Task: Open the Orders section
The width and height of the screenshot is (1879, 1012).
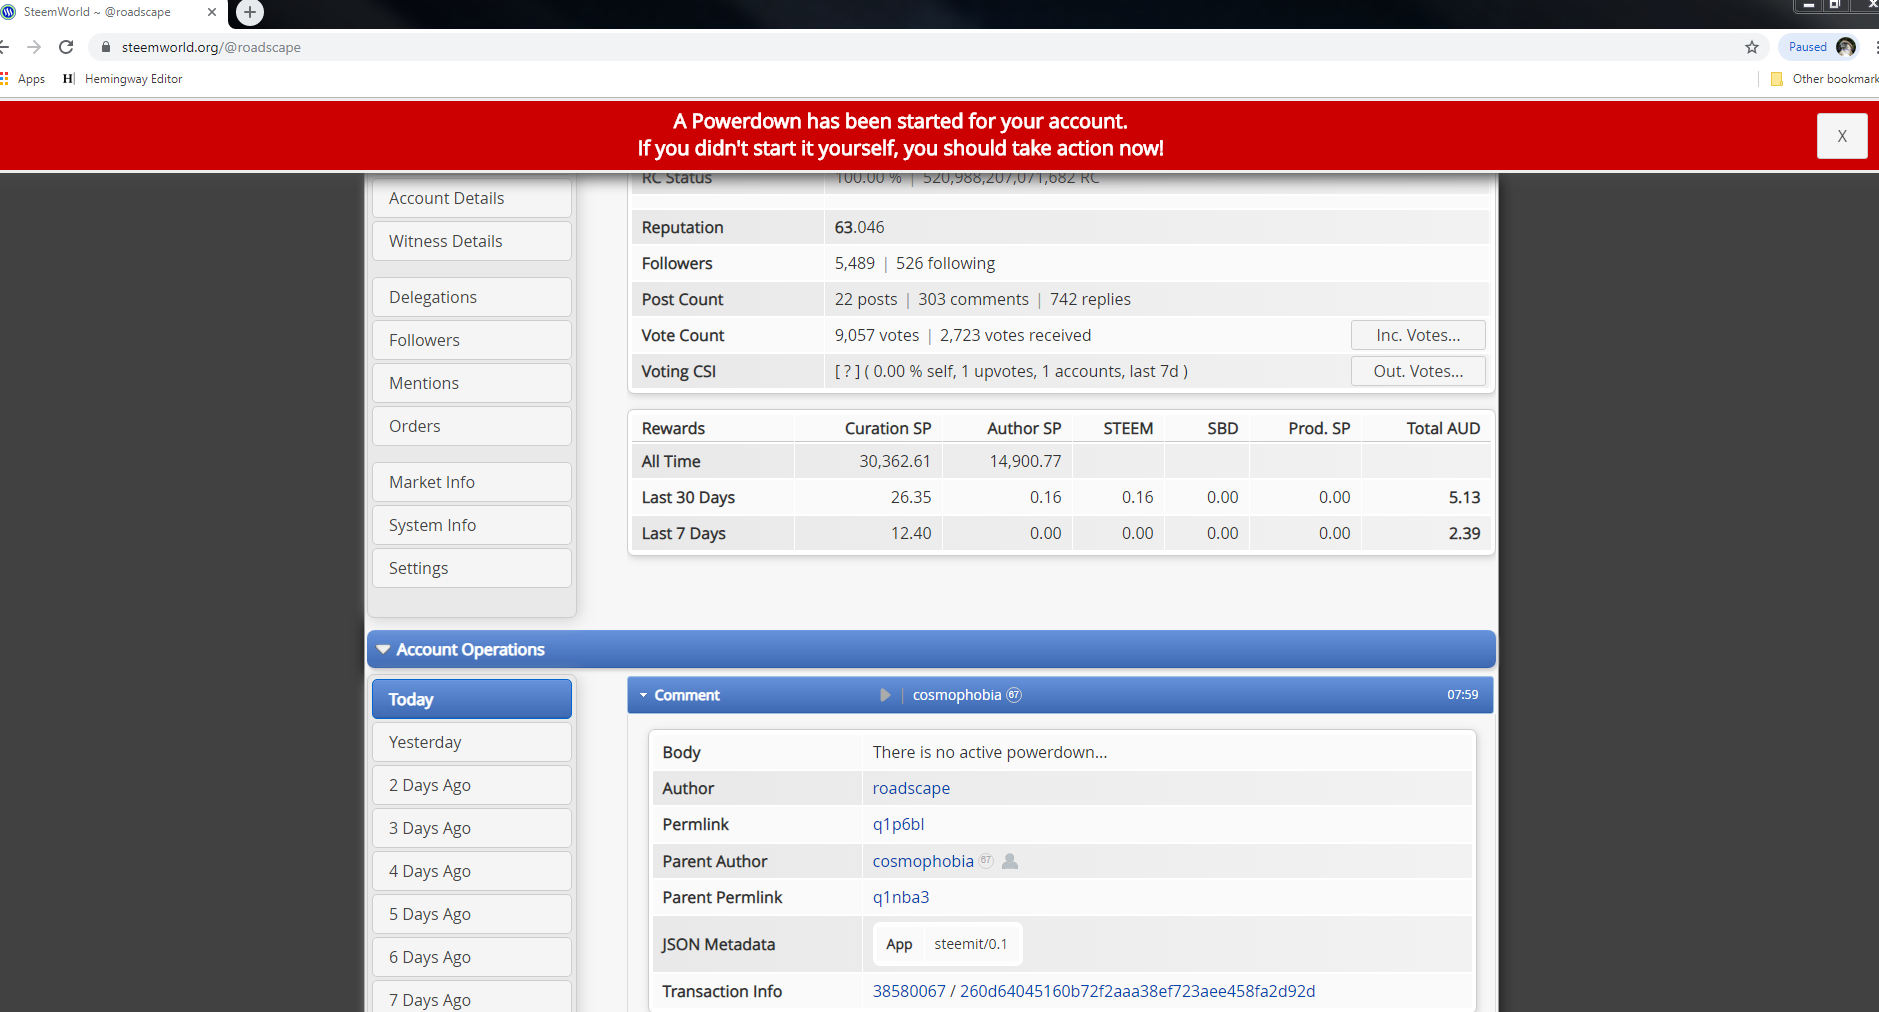Action: tap(472, 426)
